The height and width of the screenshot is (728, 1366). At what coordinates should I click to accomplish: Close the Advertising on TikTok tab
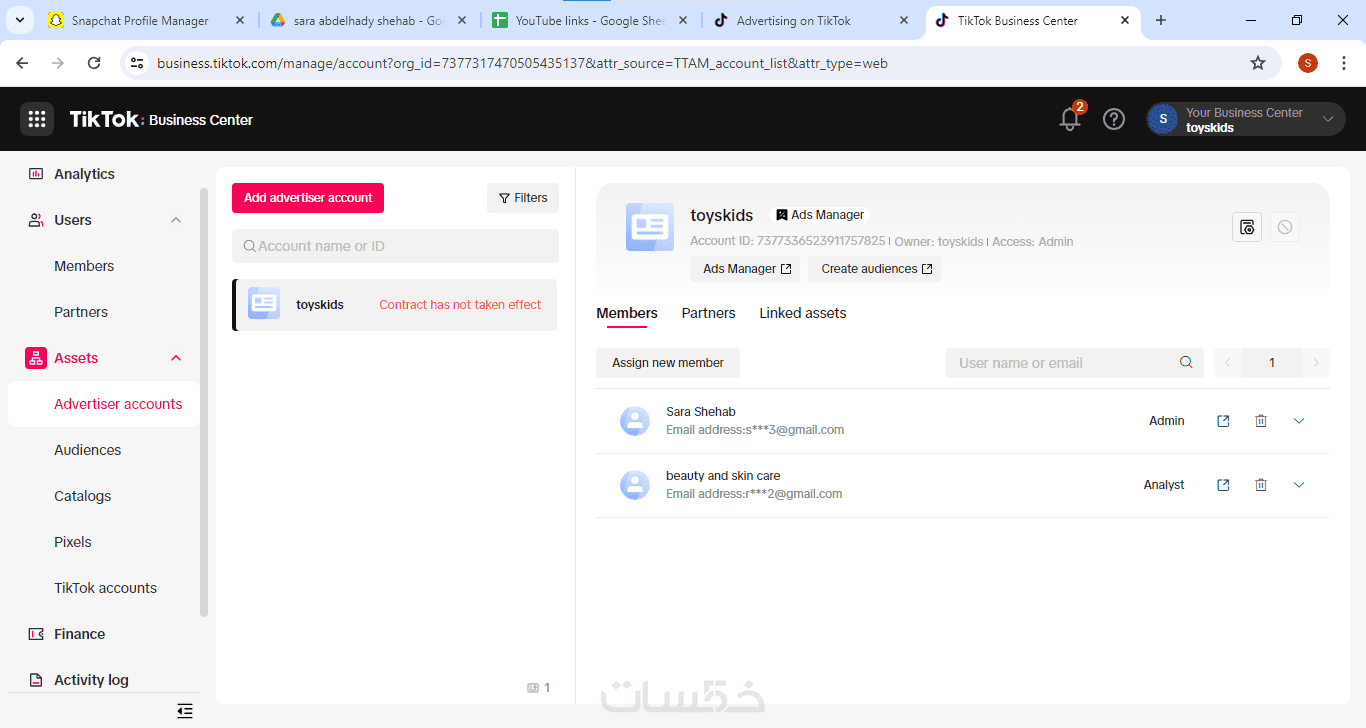(x=904, y=20)
